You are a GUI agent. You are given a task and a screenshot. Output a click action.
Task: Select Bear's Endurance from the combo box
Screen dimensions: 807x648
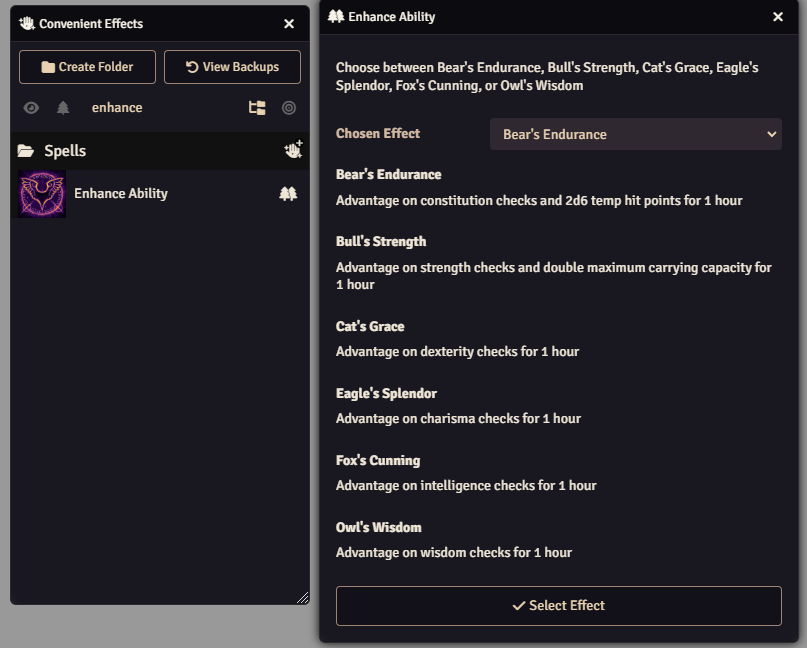(x=636, y=133)
